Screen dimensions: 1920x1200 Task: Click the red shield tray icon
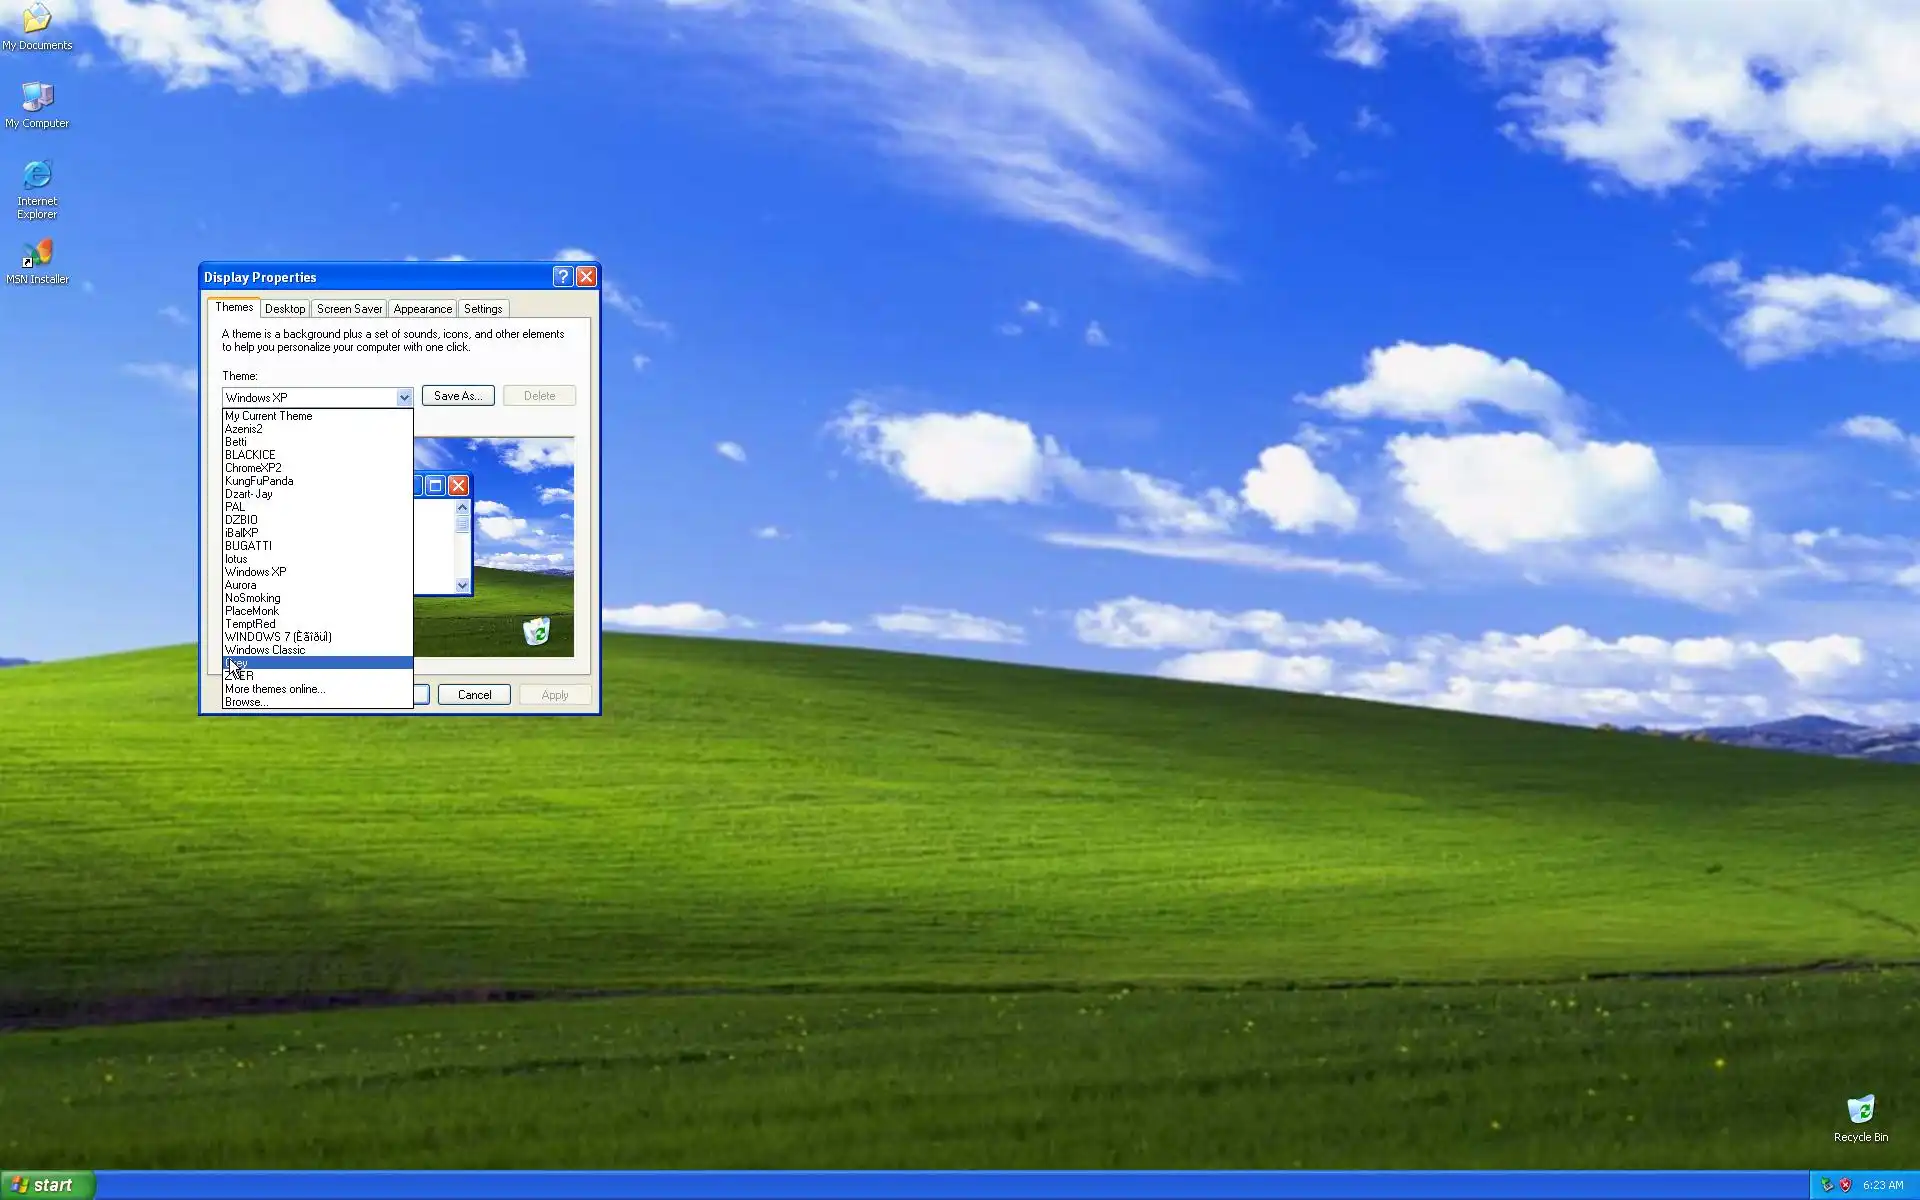(x=1845, y=1185)
